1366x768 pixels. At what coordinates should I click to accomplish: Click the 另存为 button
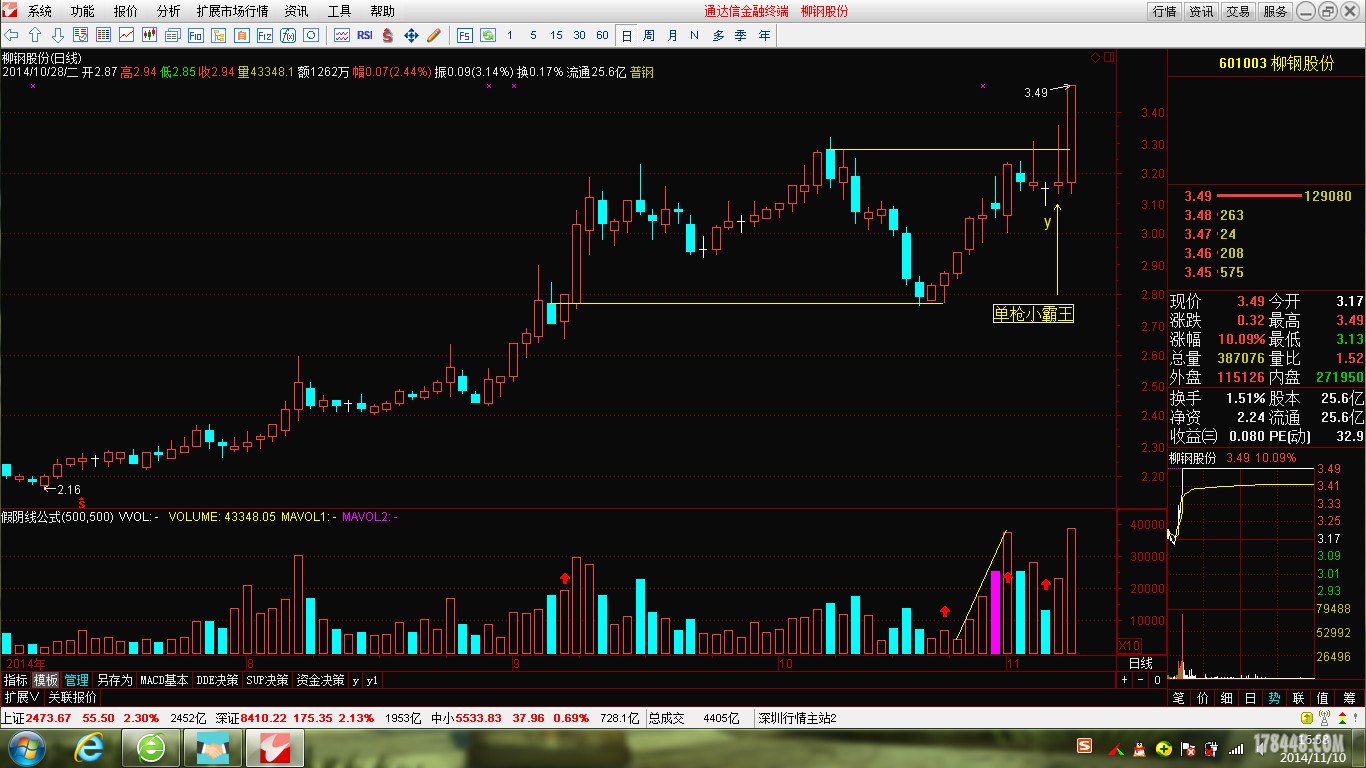coord(114,680)
